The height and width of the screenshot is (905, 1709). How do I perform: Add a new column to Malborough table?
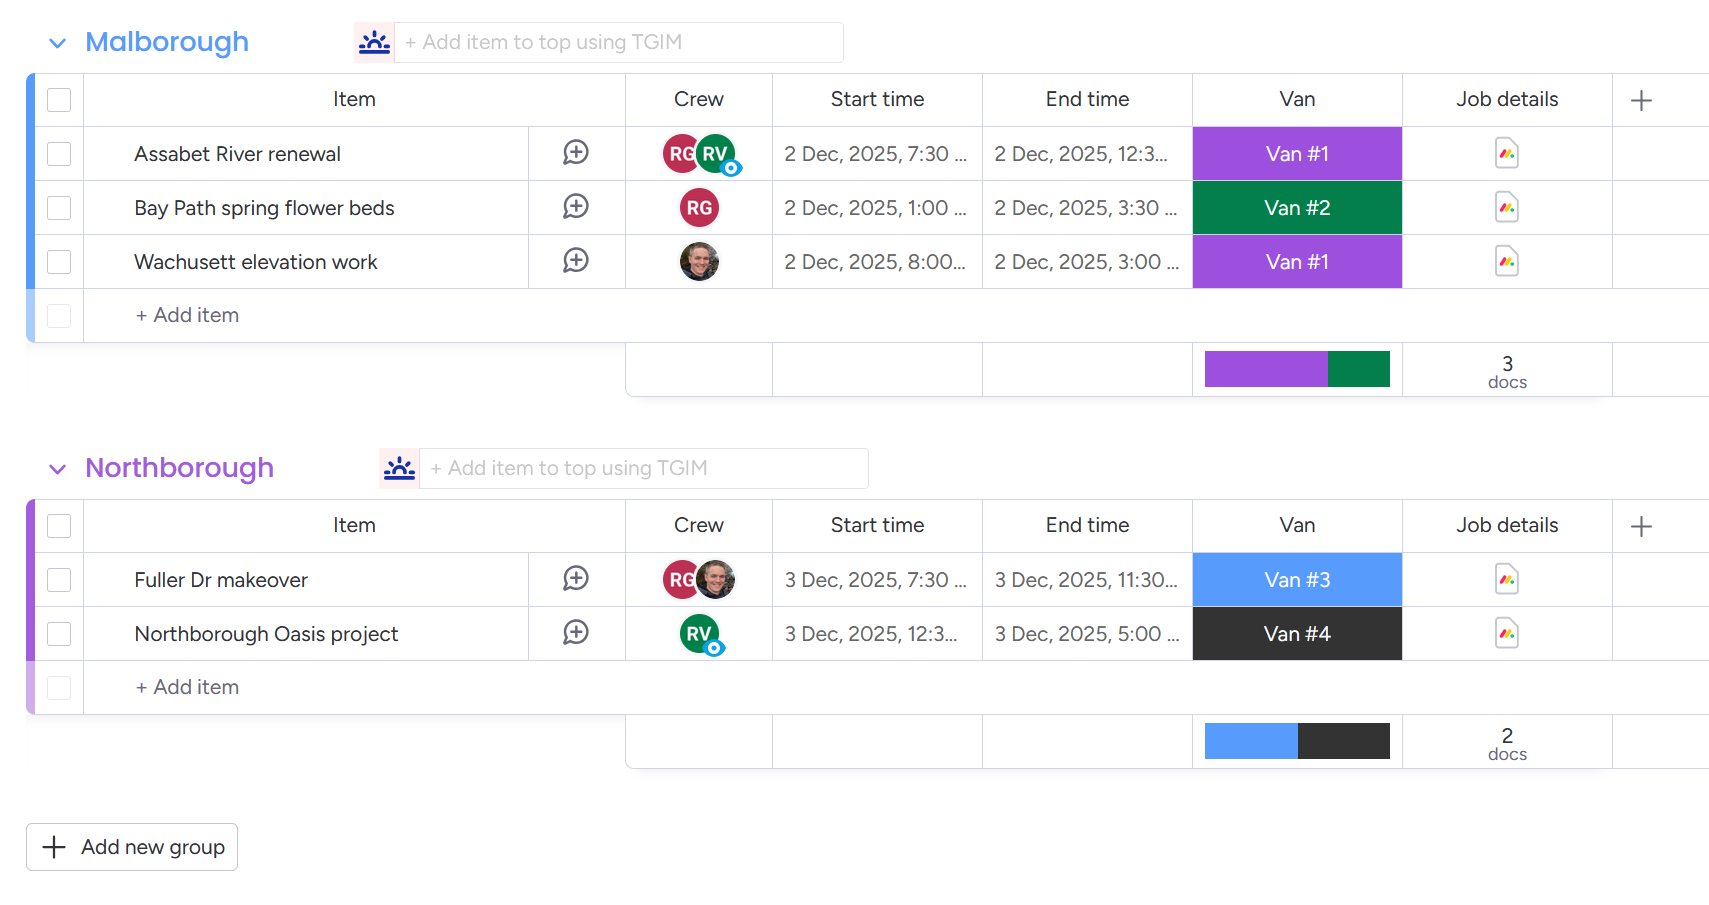pyautogui.click(x=1641, y=100)
